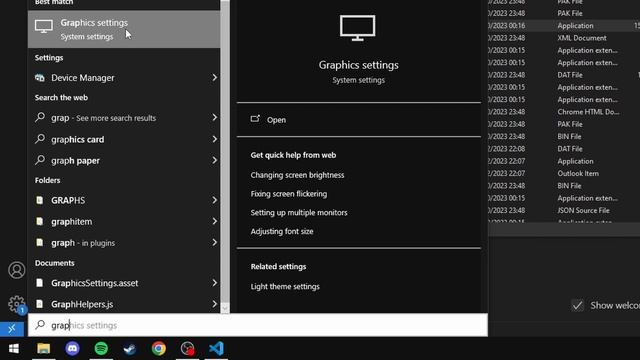Expand the GraphicsSettings.asset arrow

[214, 283]
